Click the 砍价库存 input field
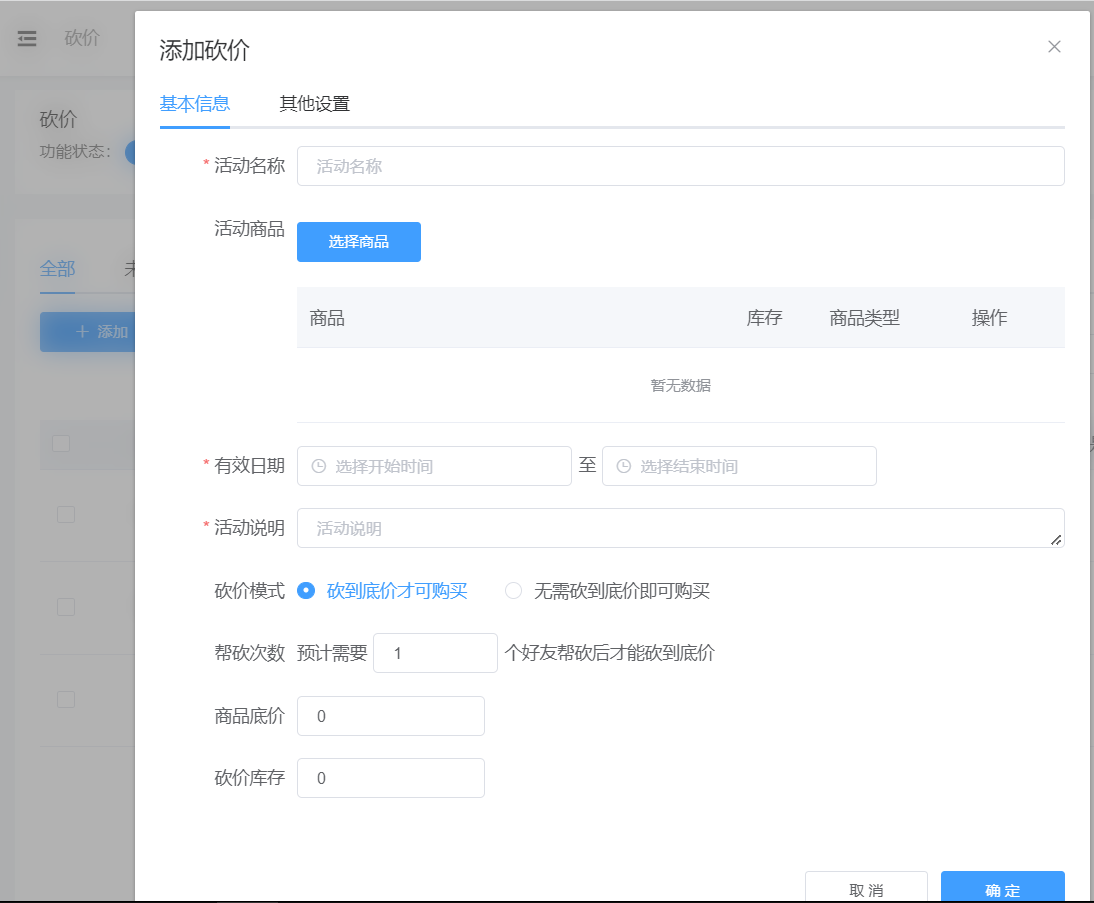This screenshot has height=903, width=1094. coord(390,778)
